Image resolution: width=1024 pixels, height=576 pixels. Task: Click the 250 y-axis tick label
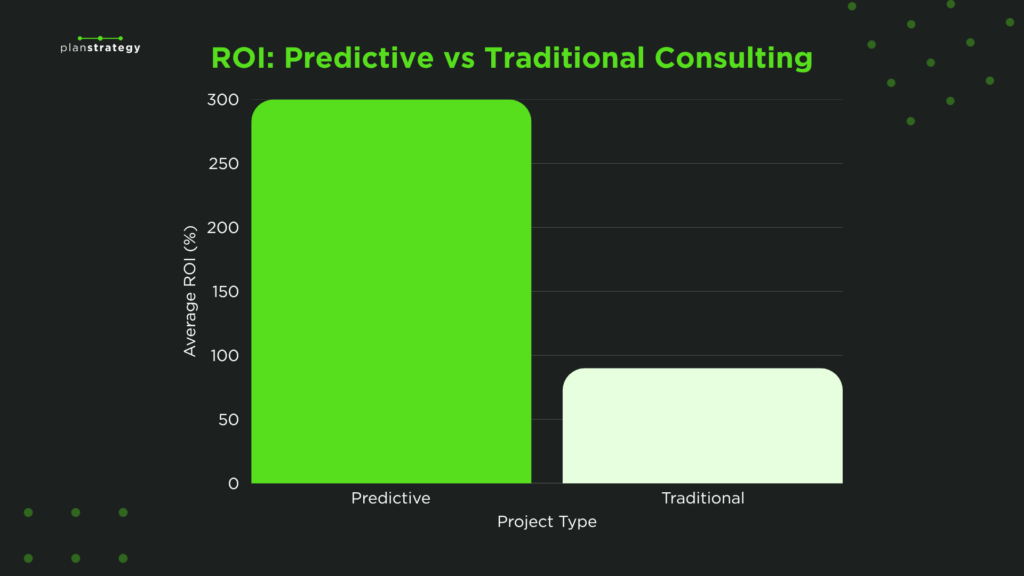(223, 164)
